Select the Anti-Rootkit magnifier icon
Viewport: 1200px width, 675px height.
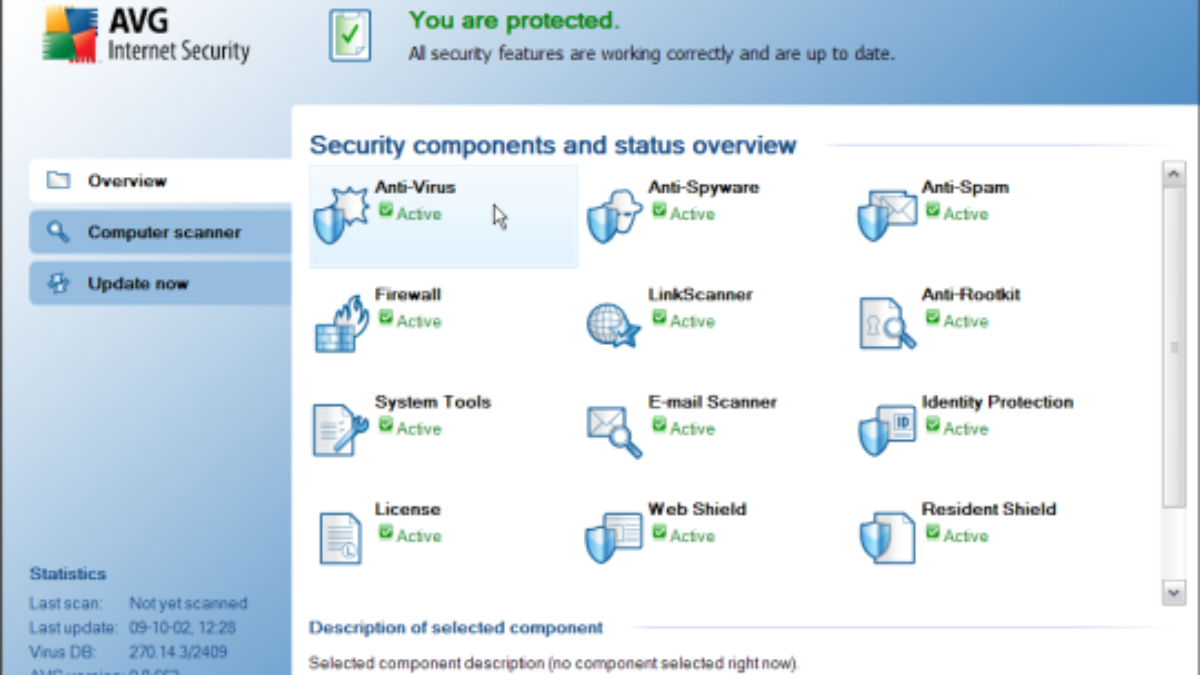pos(887,323)
